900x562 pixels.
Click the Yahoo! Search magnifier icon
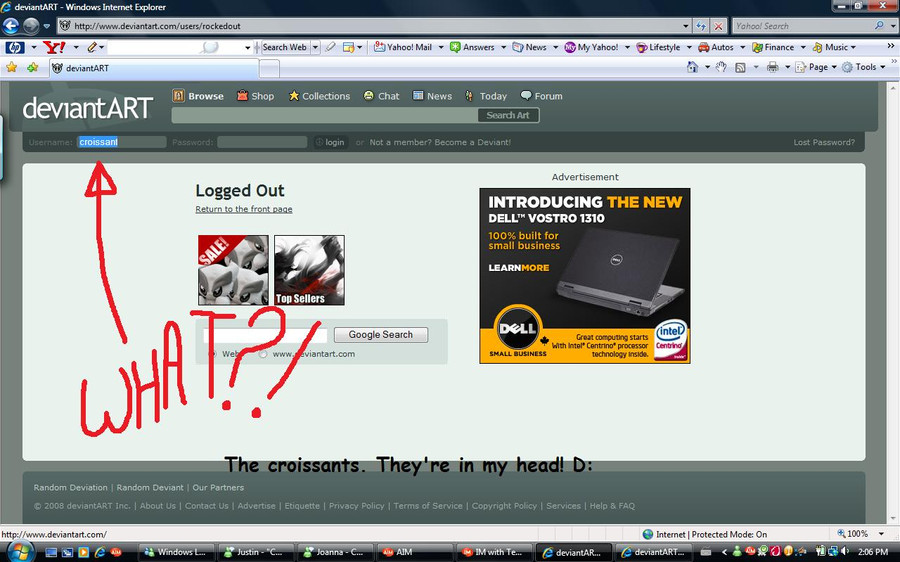[879, 26]
